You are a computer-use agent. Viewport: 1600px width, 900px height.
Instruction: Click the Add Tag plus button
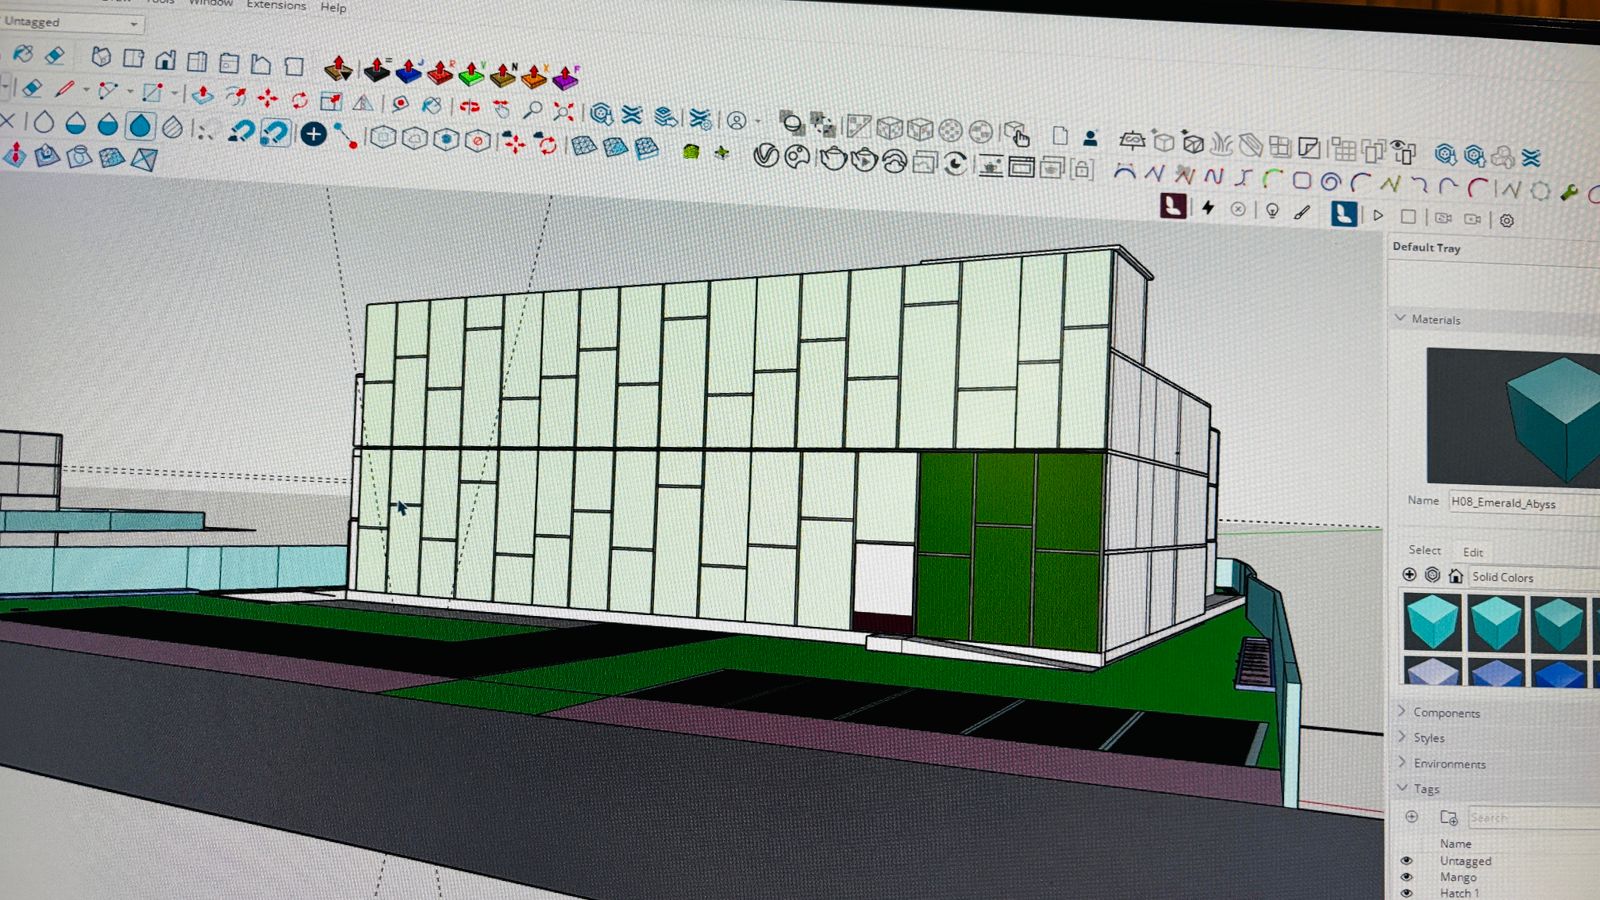tap(1412, 816)
